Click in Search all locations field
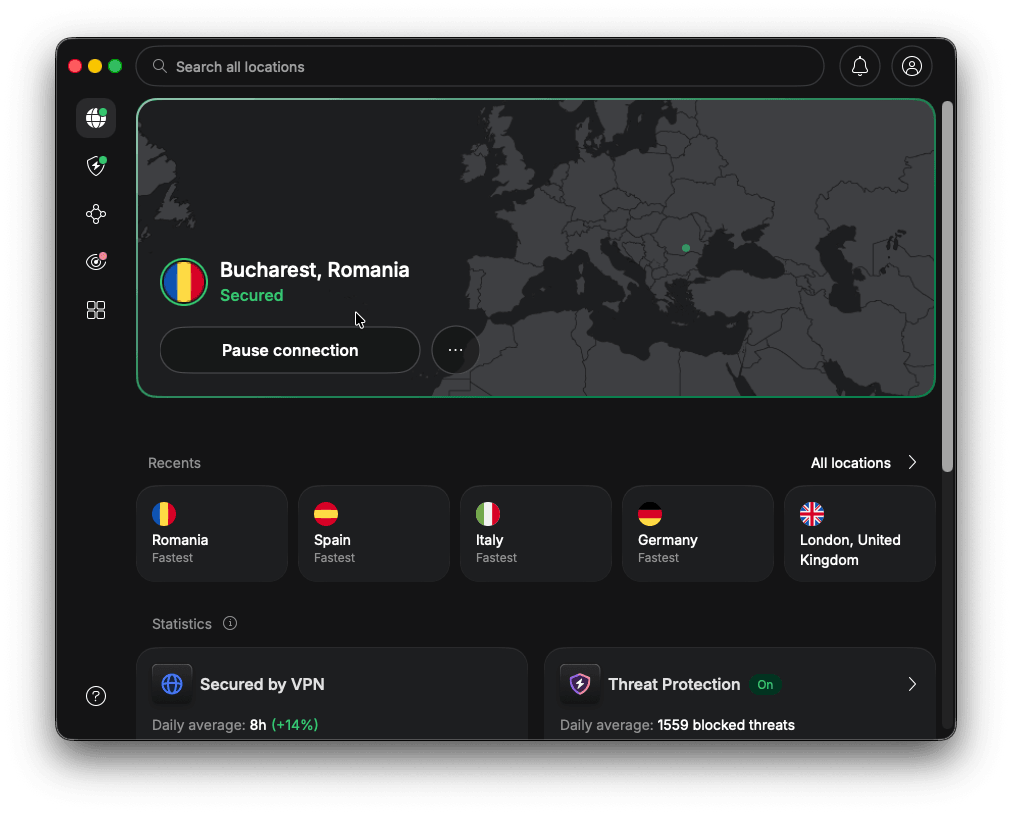 pos(480,66)
